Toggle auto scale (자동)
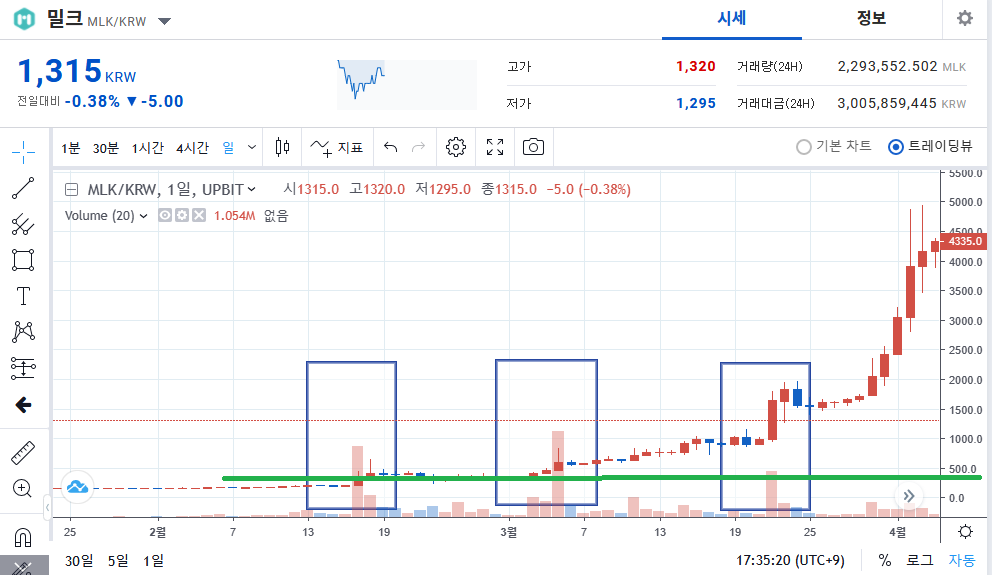The image size is (992, 575). point(962,560)
